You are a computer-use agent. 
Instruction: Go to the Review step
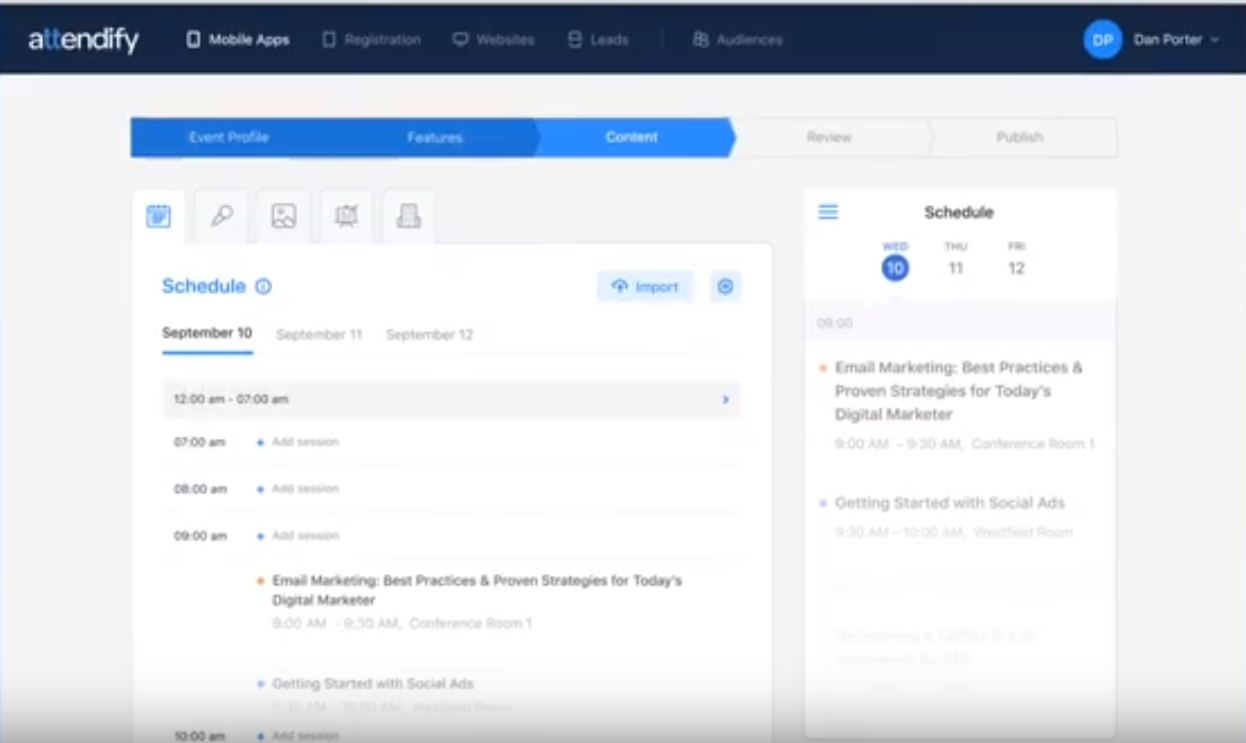[x=829, y=137]
